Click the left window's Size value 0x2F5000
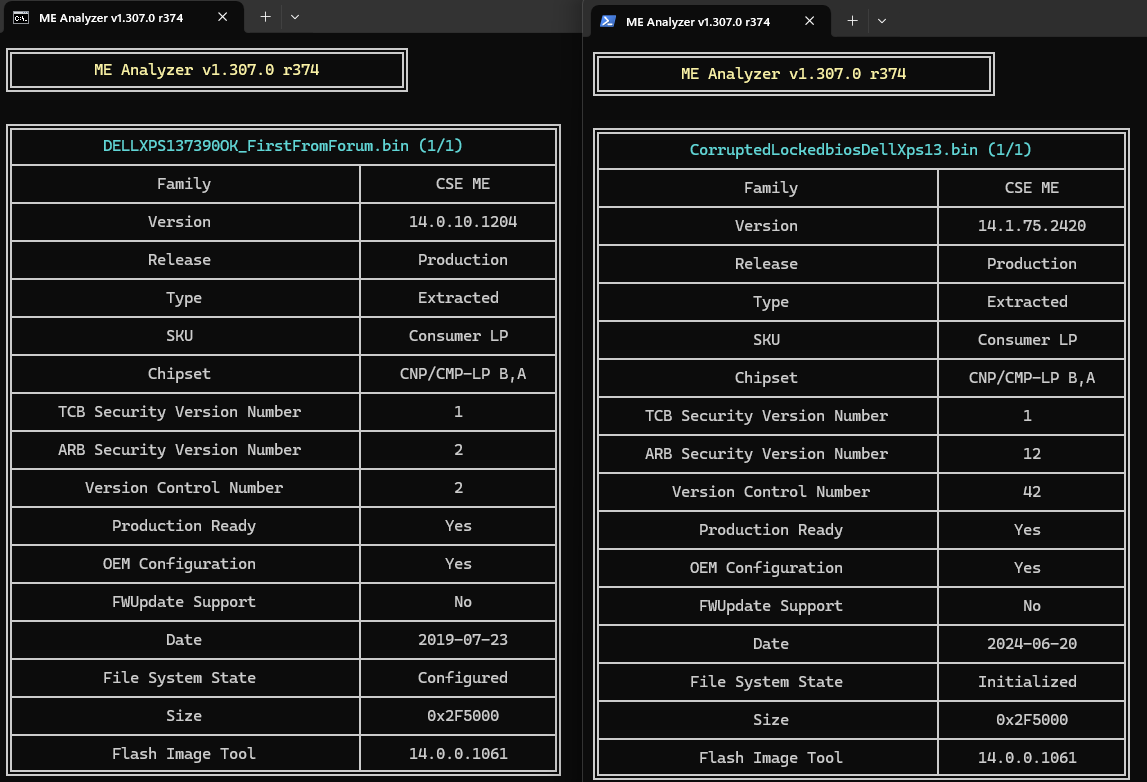The image size is (1147, 782). (462, 716)
